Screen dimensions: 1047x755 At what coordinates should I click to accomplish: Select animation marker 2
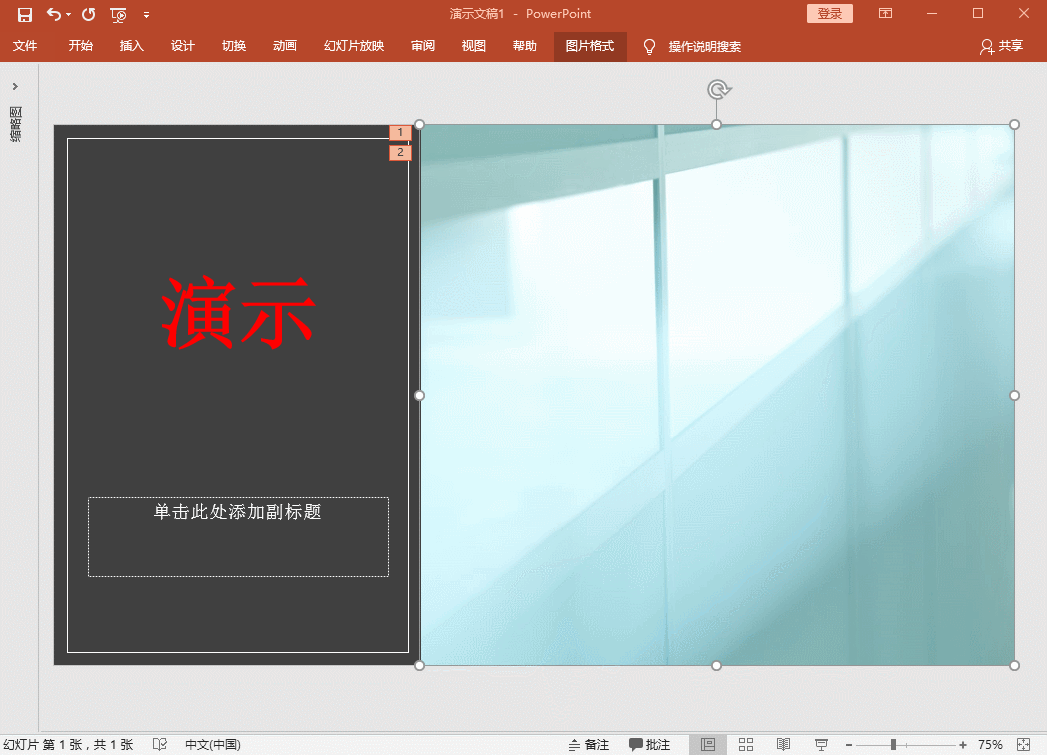click(x=400, y=152)
